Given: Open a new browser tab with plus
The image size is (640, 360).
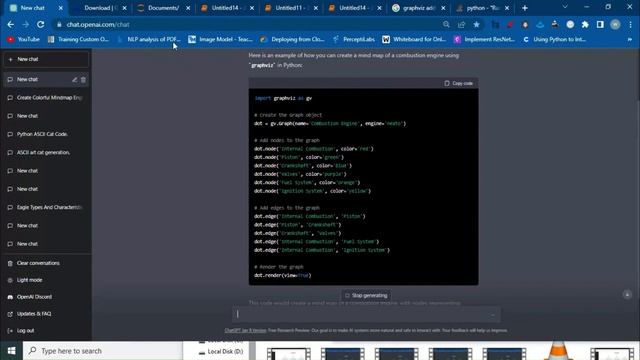Looking at the screenshot, I should 524,8.
